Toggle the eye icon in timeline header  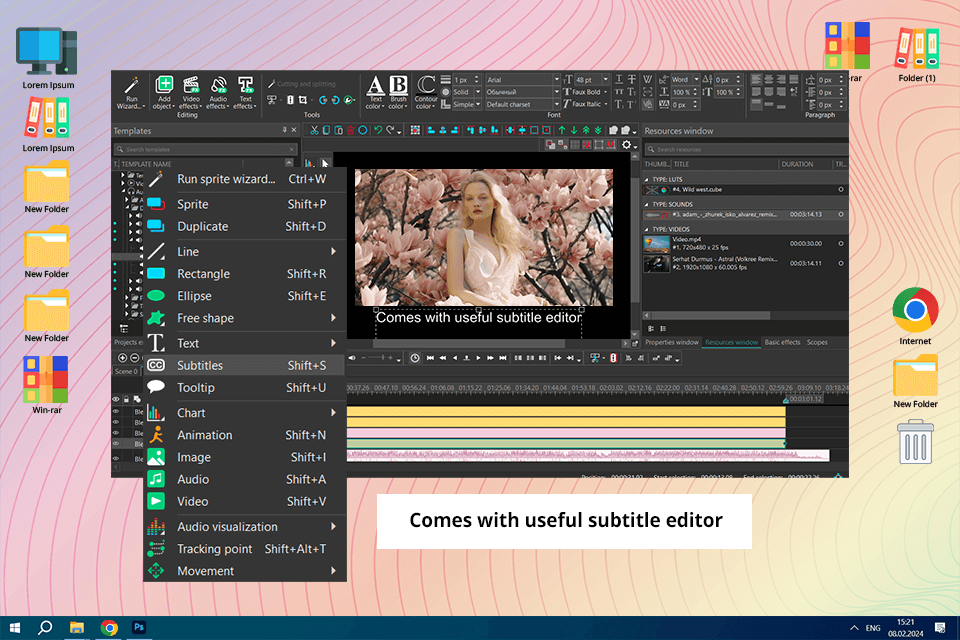click(x=116, y=399)
